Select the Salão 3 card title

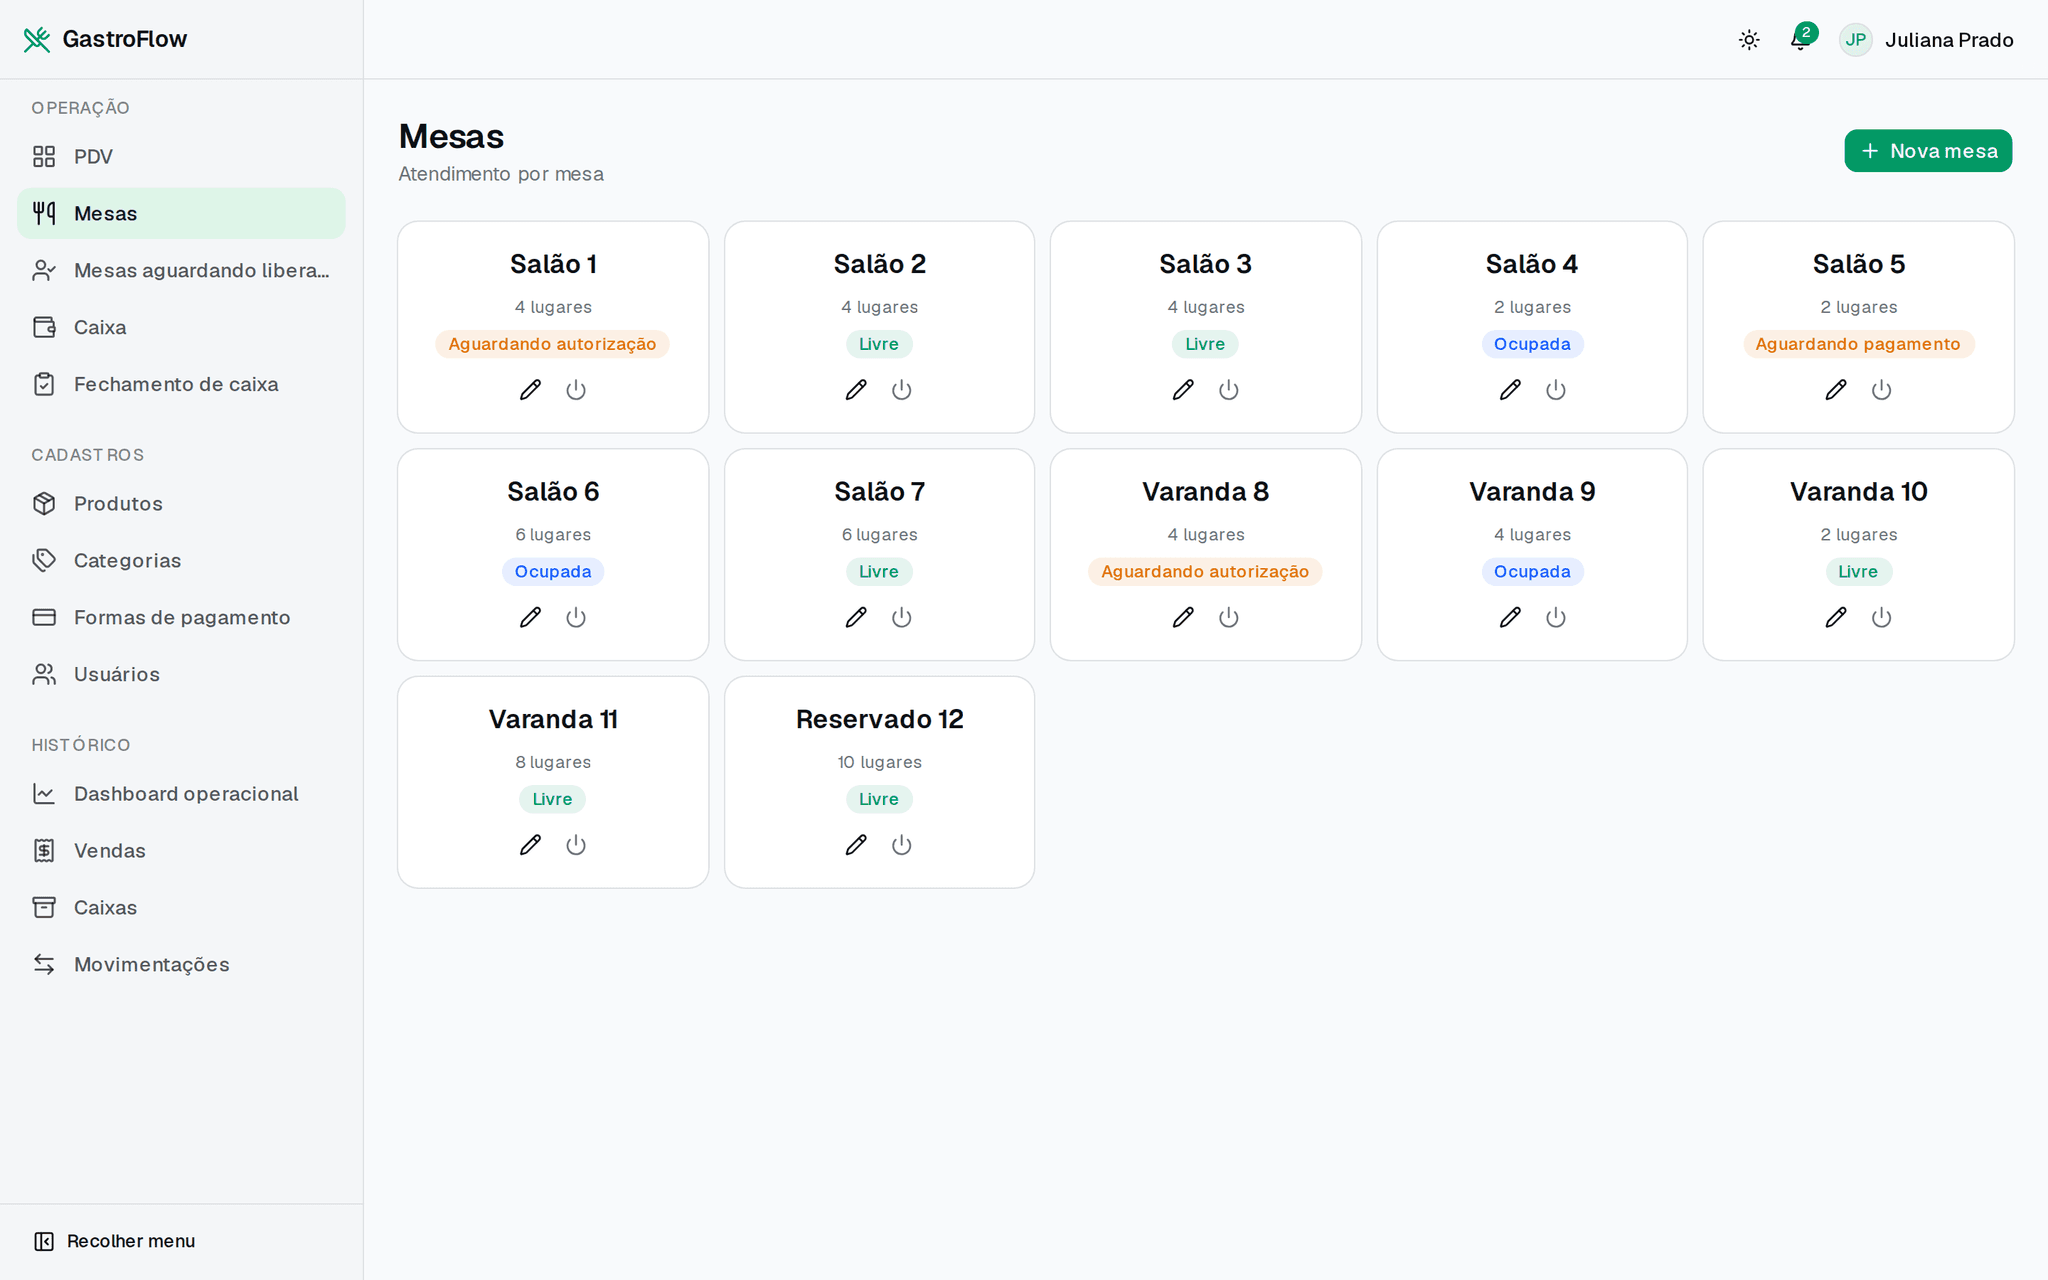pos(1205,264)
